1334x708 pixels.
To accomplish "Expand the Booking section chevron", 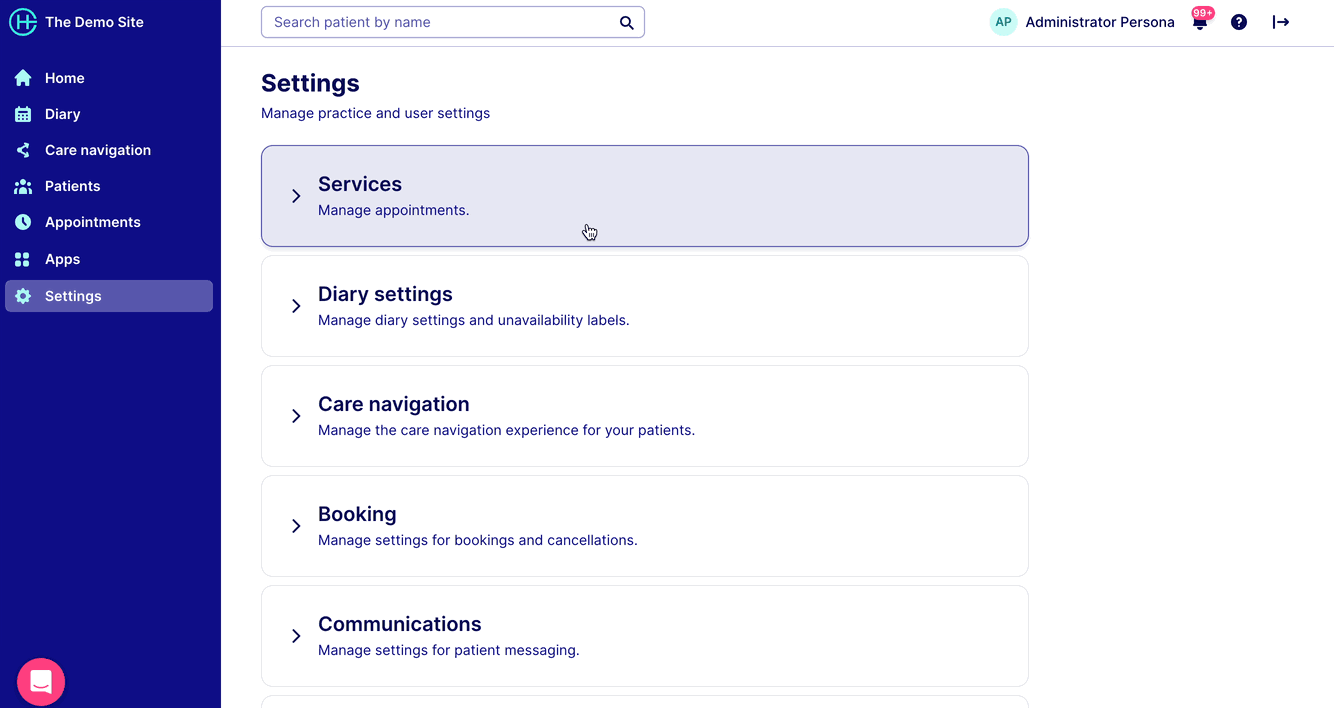I will click(x=296, y=526).
